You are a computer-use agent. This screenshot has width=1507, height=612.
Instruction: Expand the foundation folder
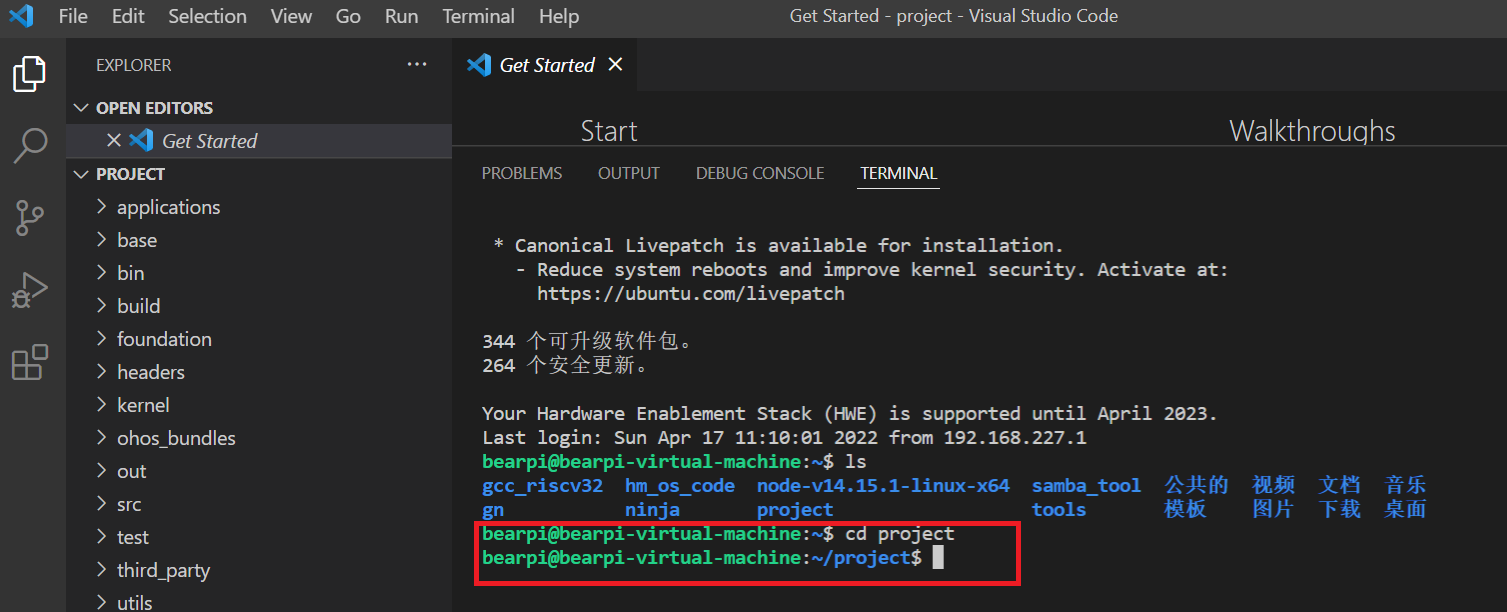(x=259, y=339)
